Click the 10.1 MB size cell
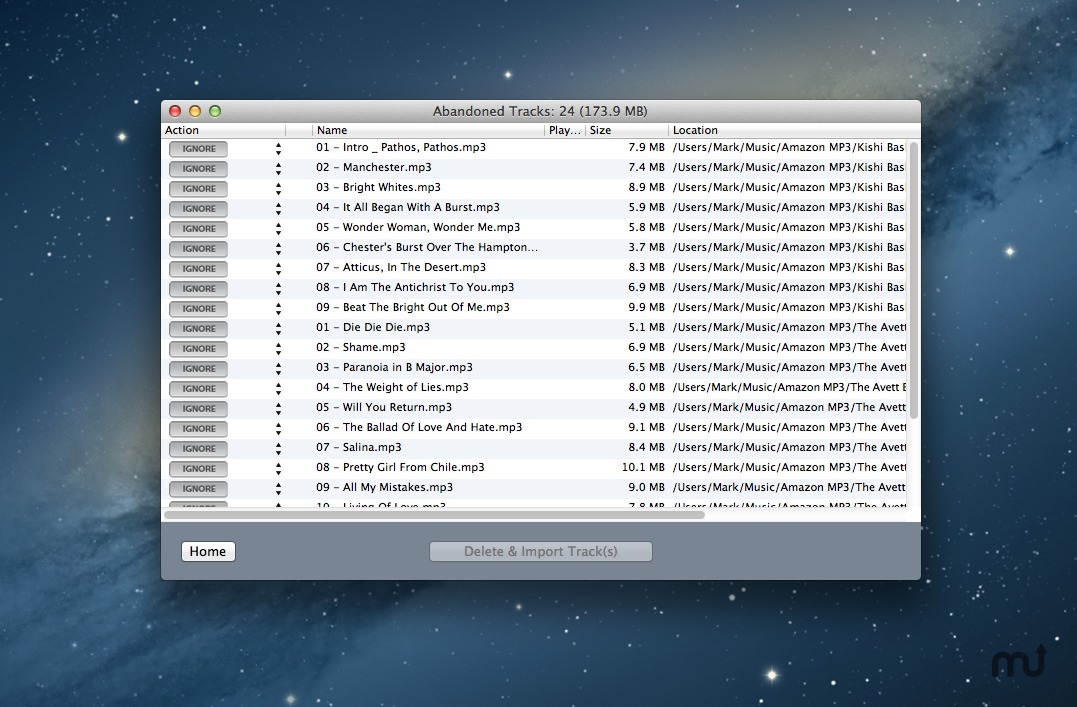This screenshot has height=707, width=1077. click(x=643, y=468)
